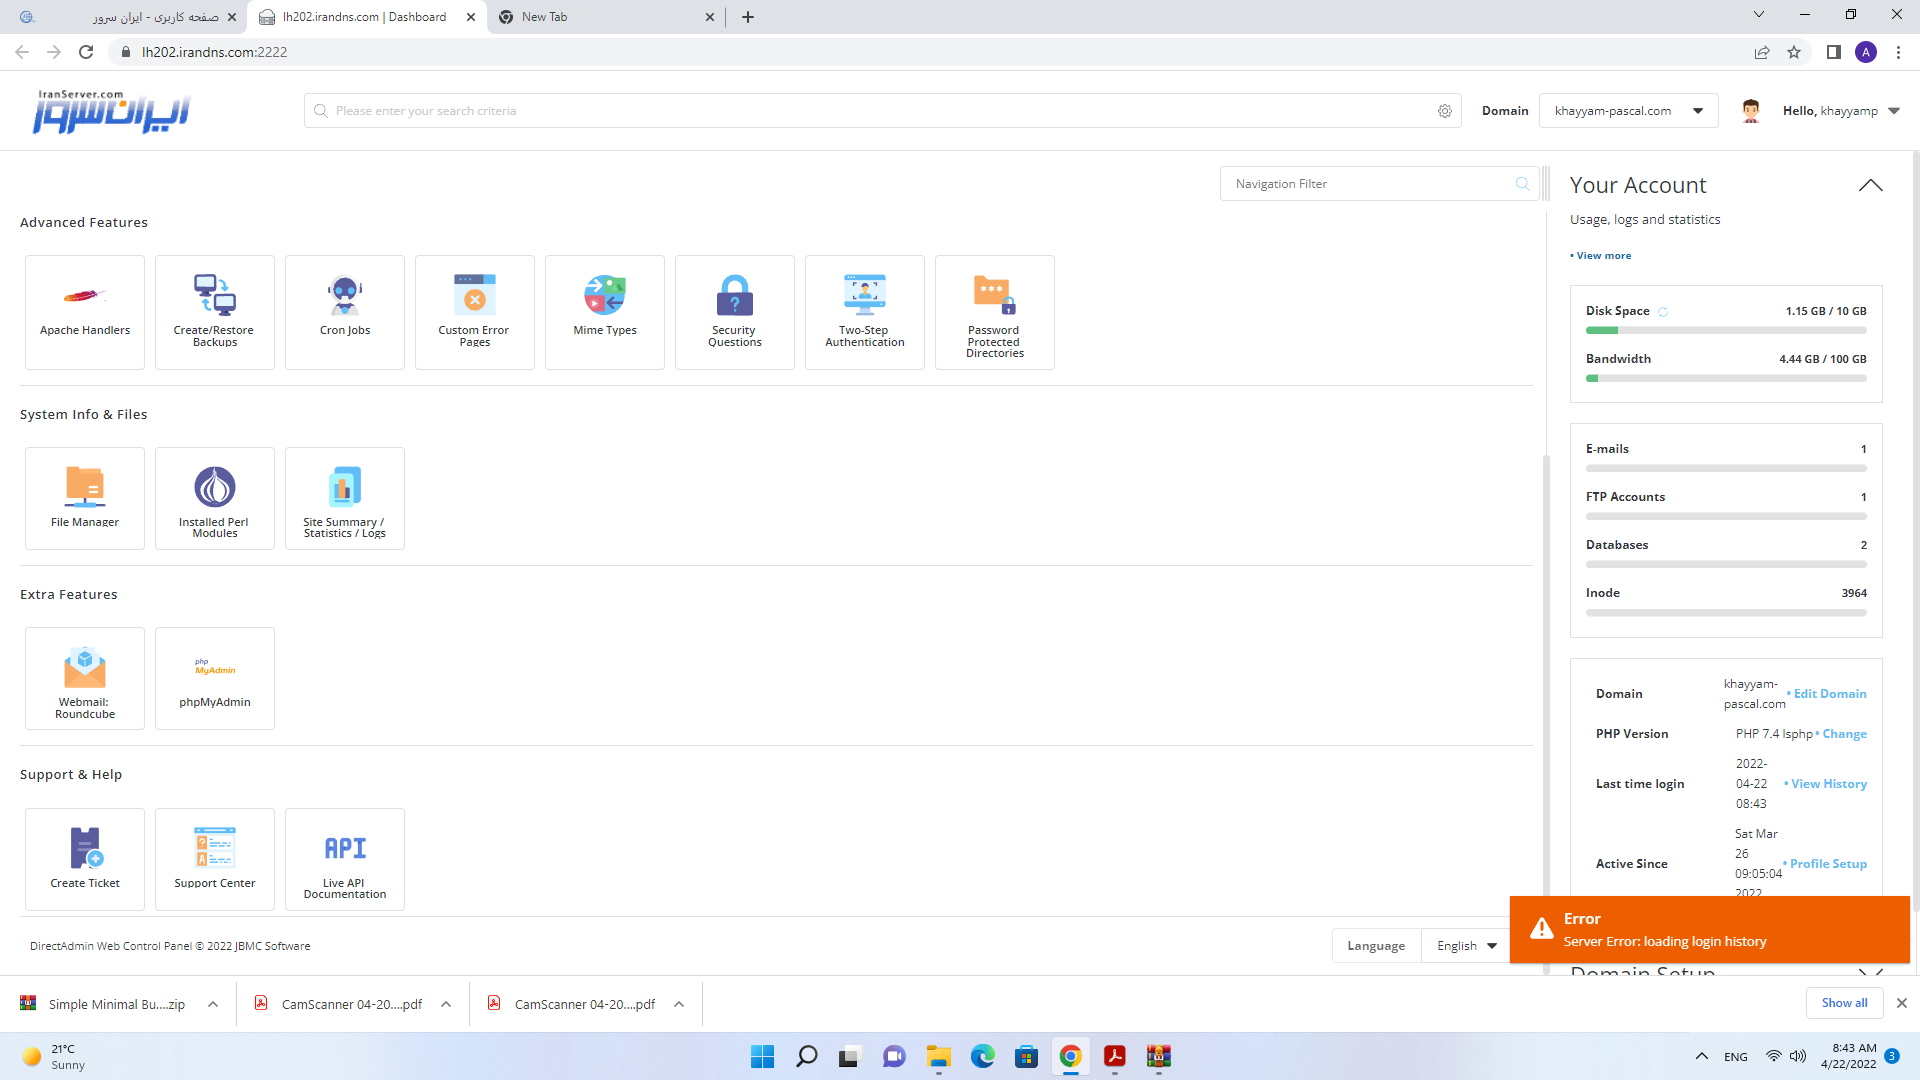Collapse the Your Account panel
The width and height of the screenshot is (1920, 1080).
click(x=1870, y=186)
